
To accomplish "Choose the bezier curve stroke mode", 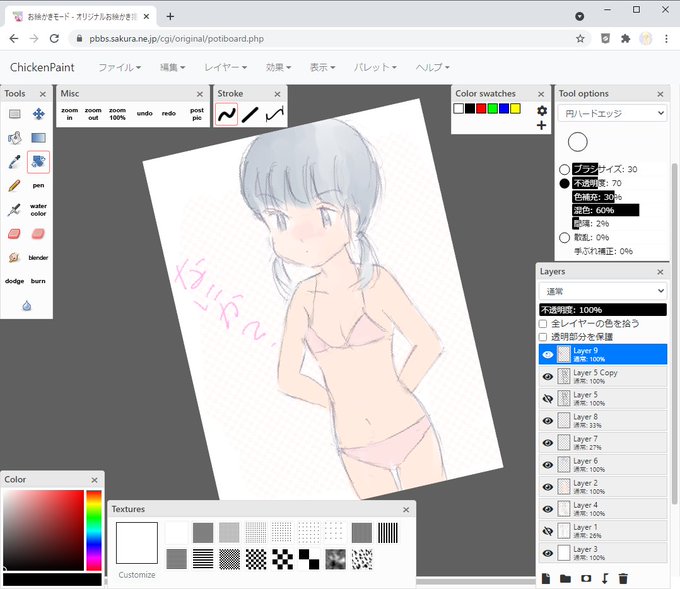I will (x=275, y=115).
